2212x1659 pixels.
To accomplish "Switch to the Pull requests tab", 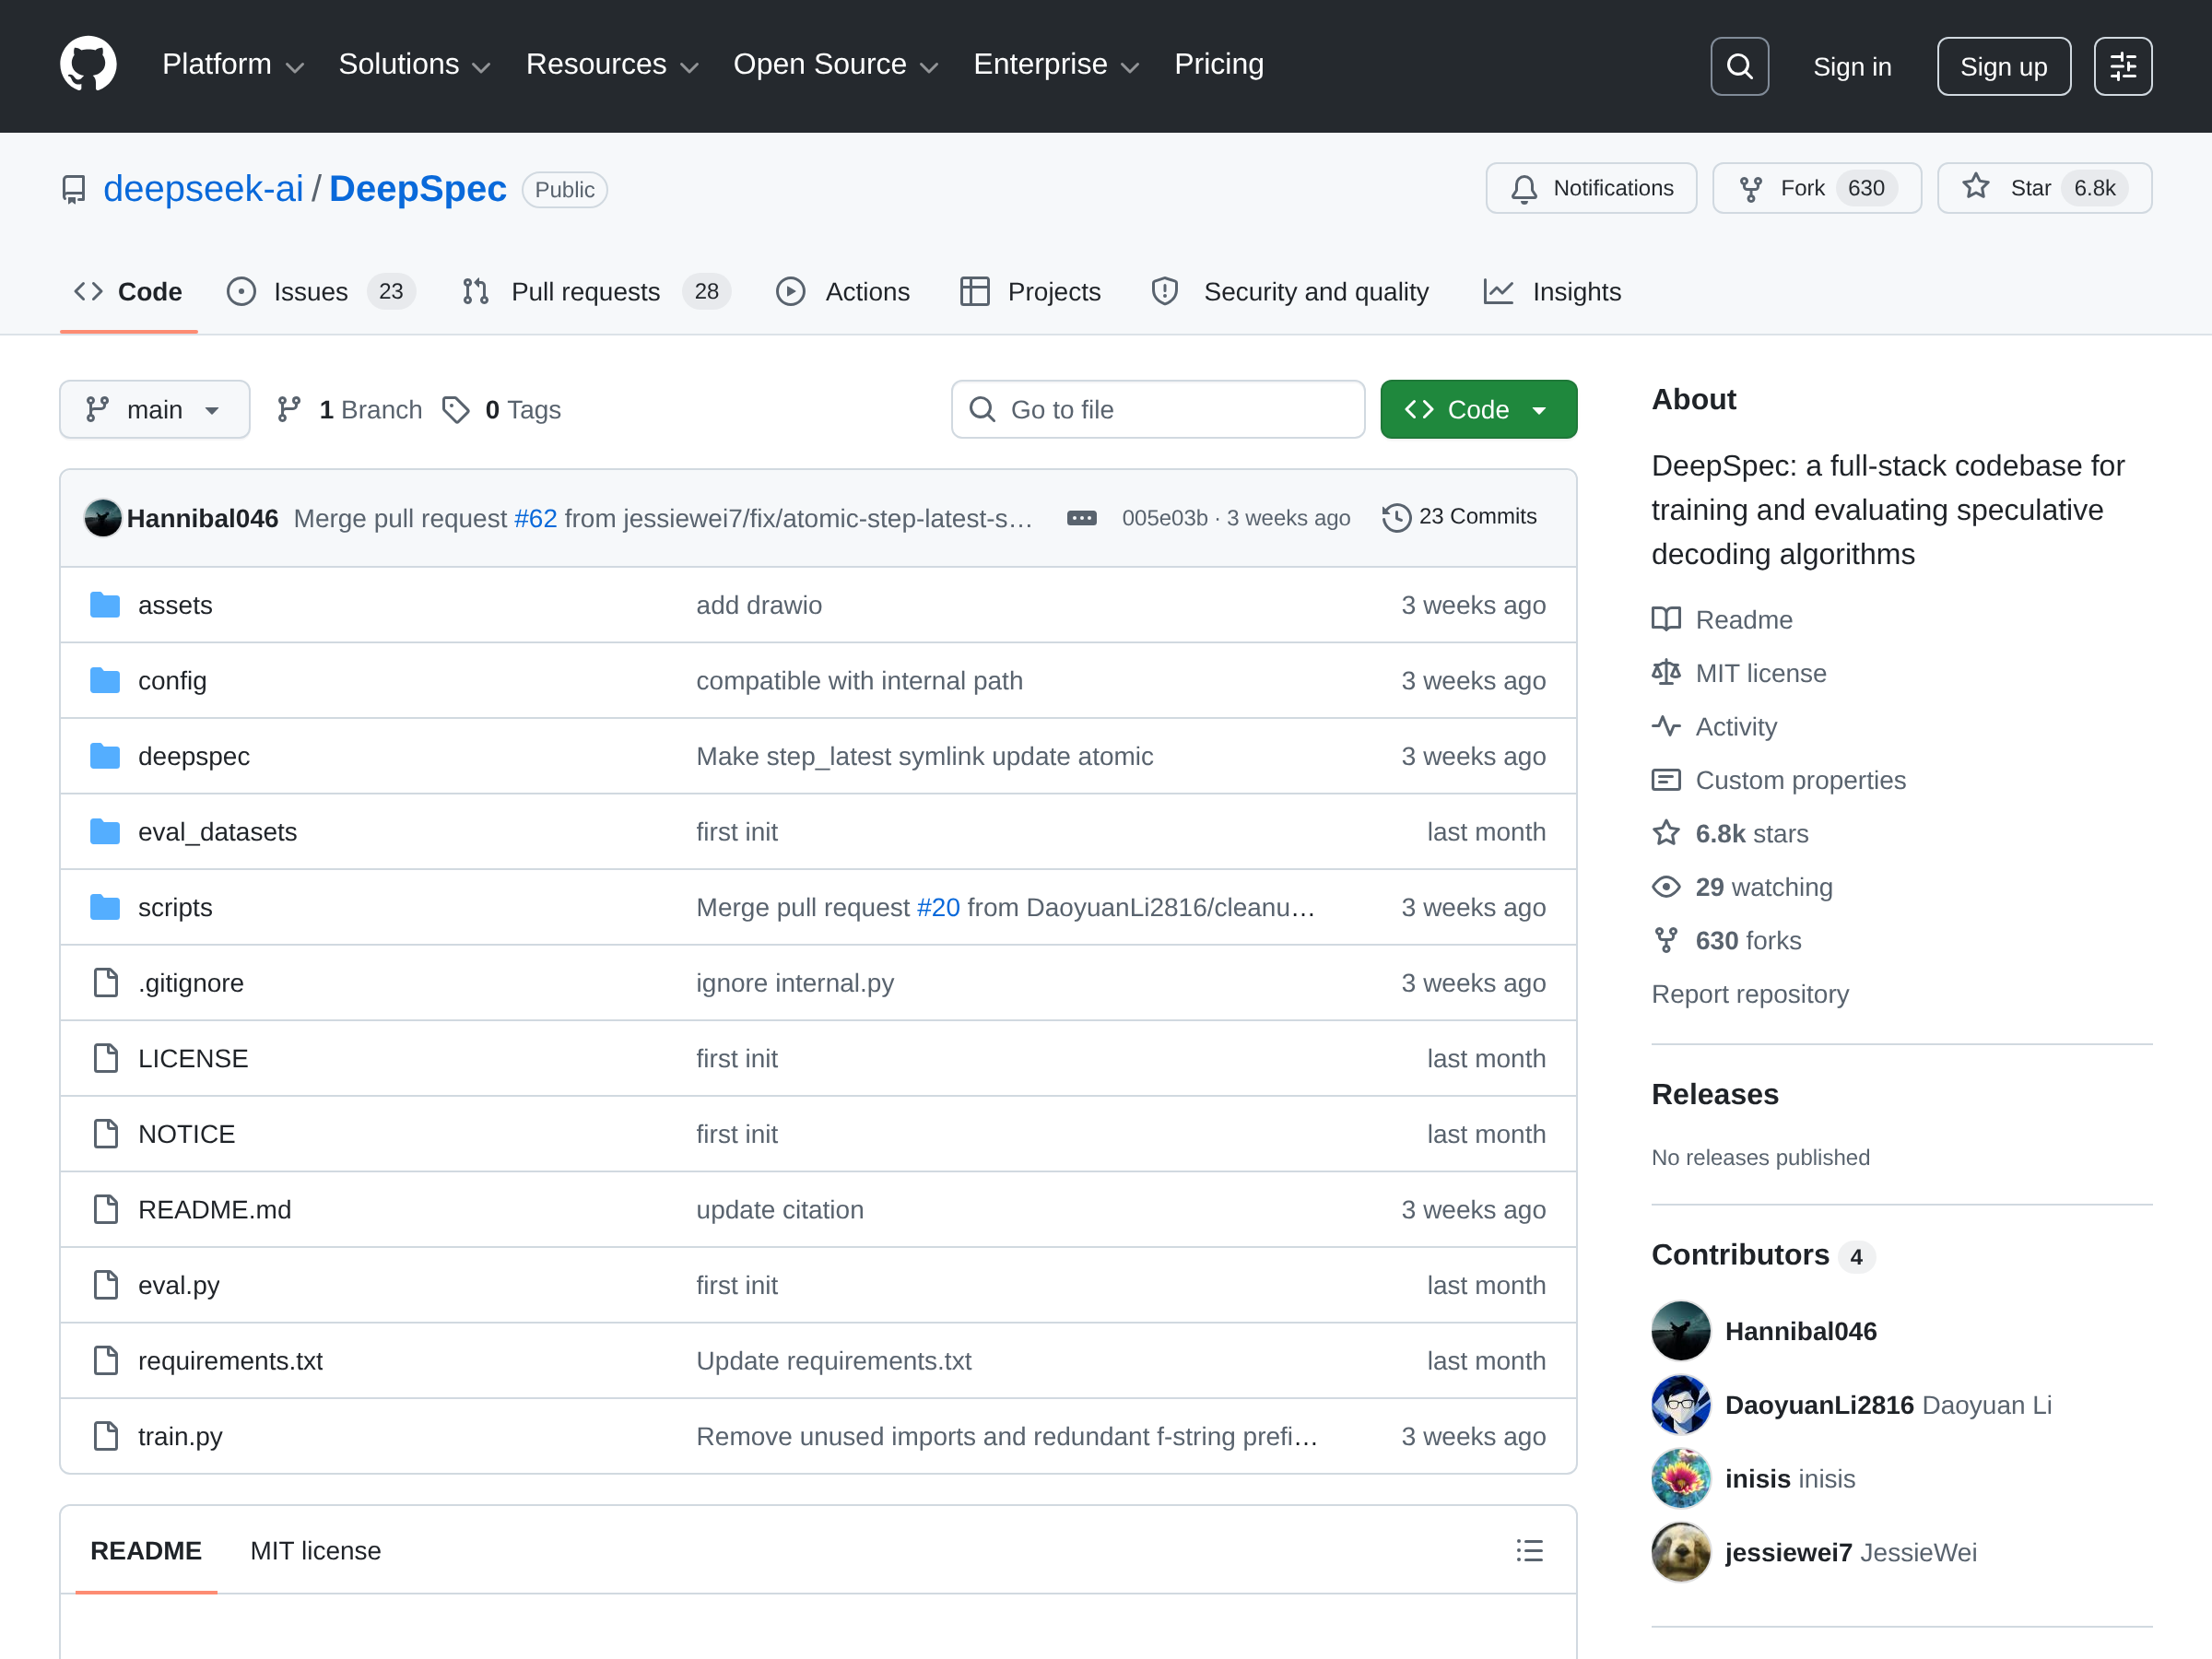I will click(596, 292).
